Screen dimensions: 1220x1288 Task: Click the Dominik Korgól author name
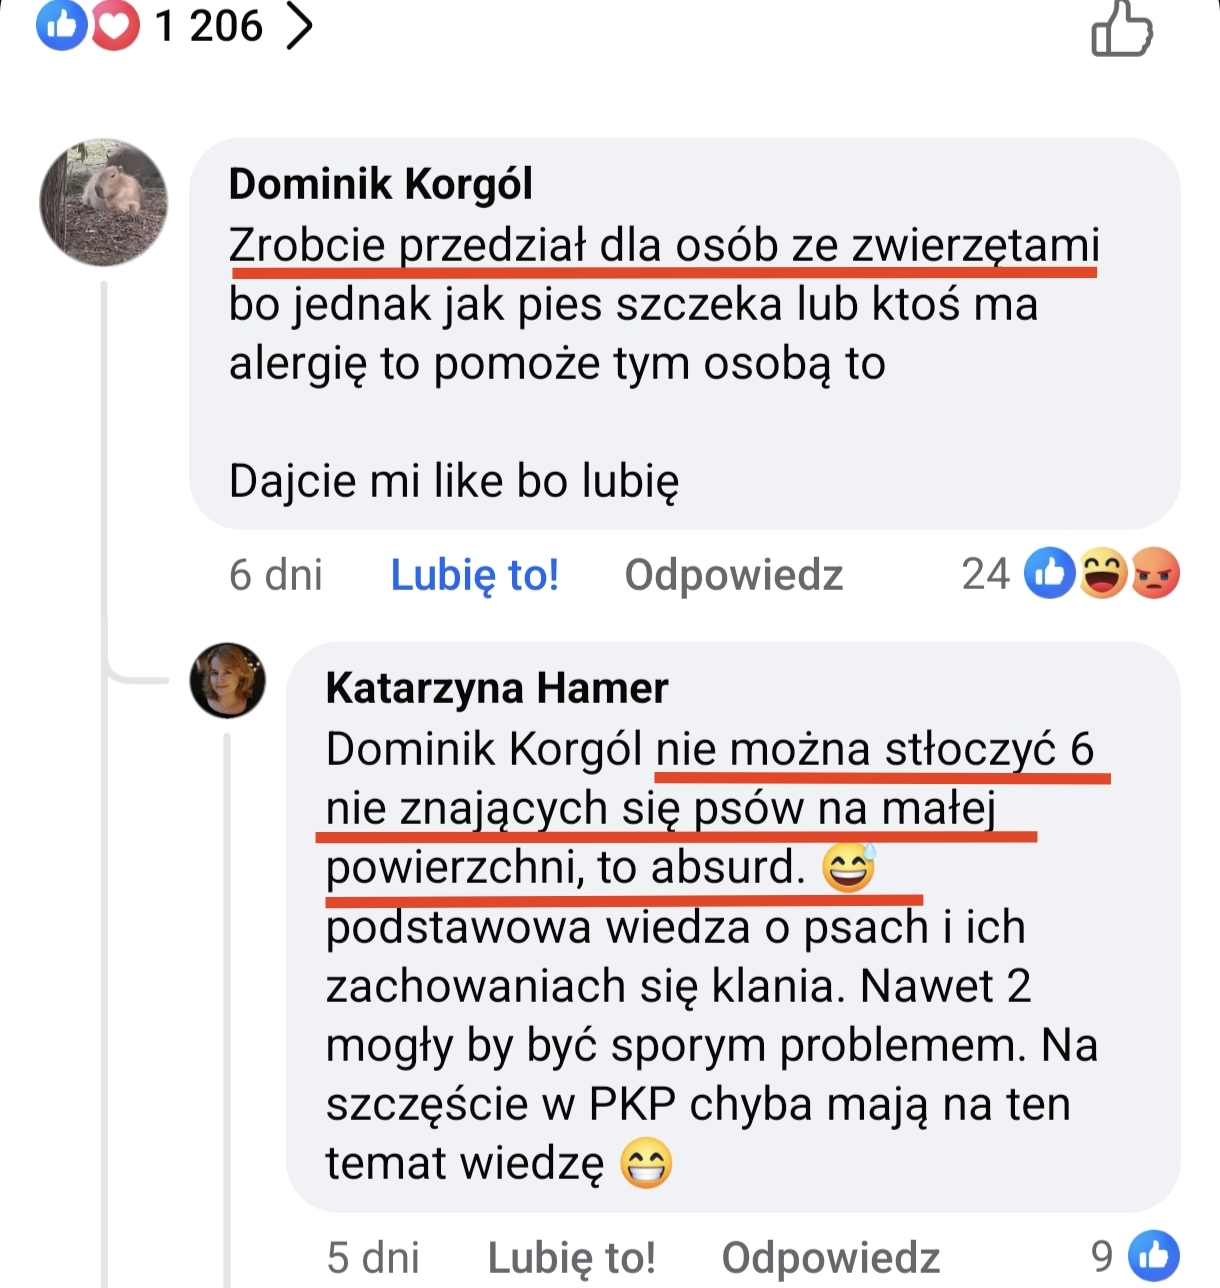[380, 184]
